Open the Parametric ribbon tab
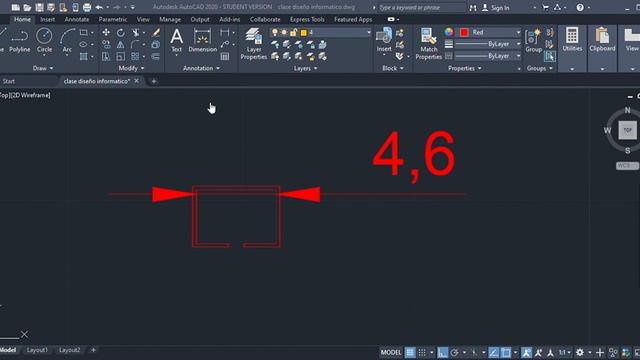The width and height of the screenshot is (640, 360). point(113,19)
